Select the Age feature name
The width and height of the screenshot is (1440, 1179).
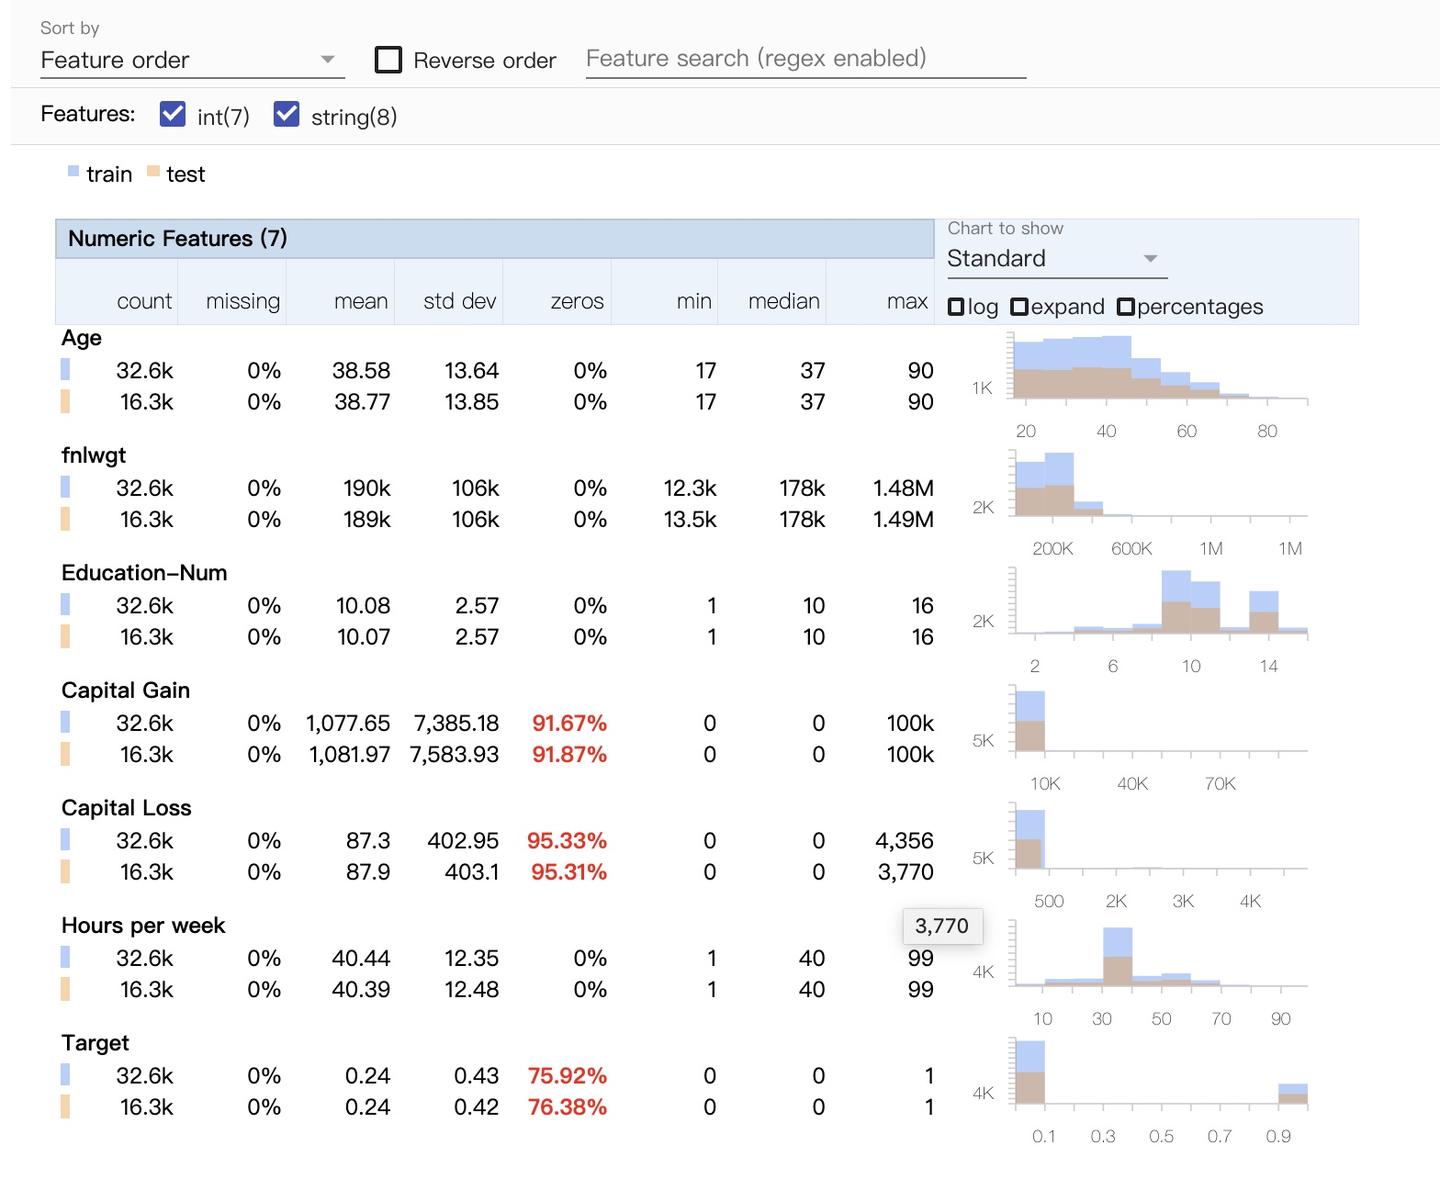pyautogui.click(x=81, y=338)
